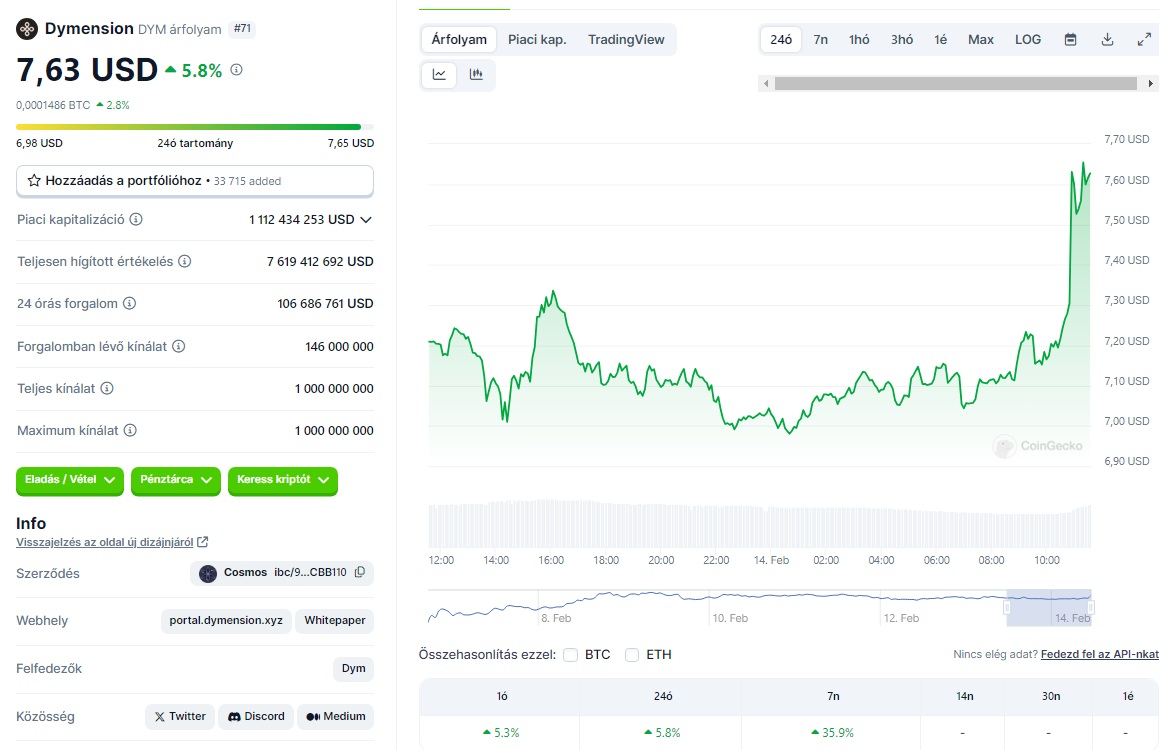
Task: Open the info icon beside 5.8% change
Action: pyautogui.click(x=236, y=70)
